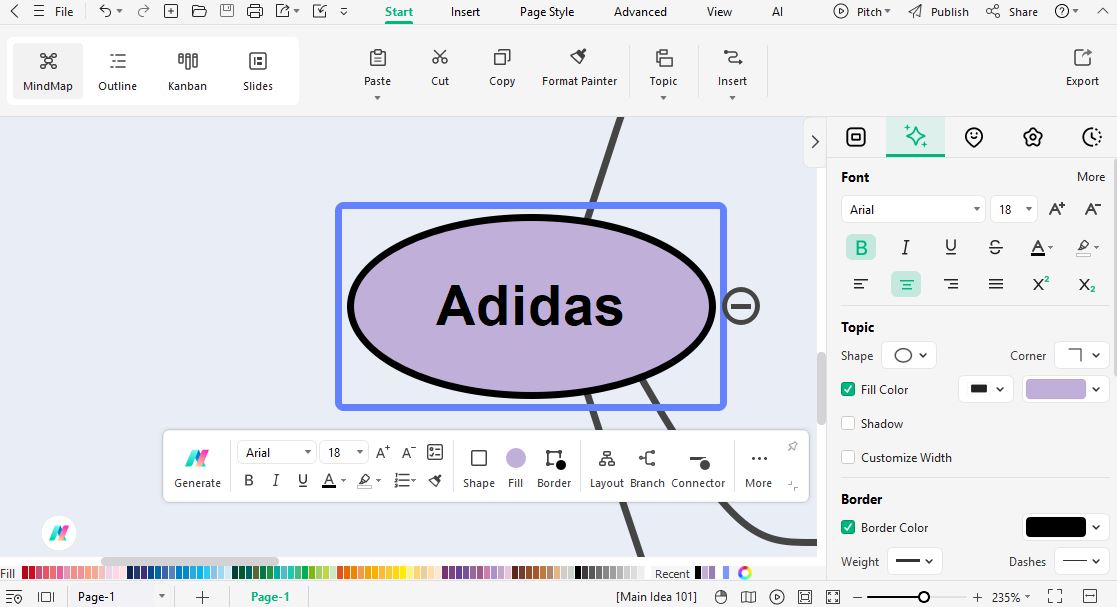Apply subscript in Font panel
This screenshot has height=607, width=1117.
[1086, 284]
